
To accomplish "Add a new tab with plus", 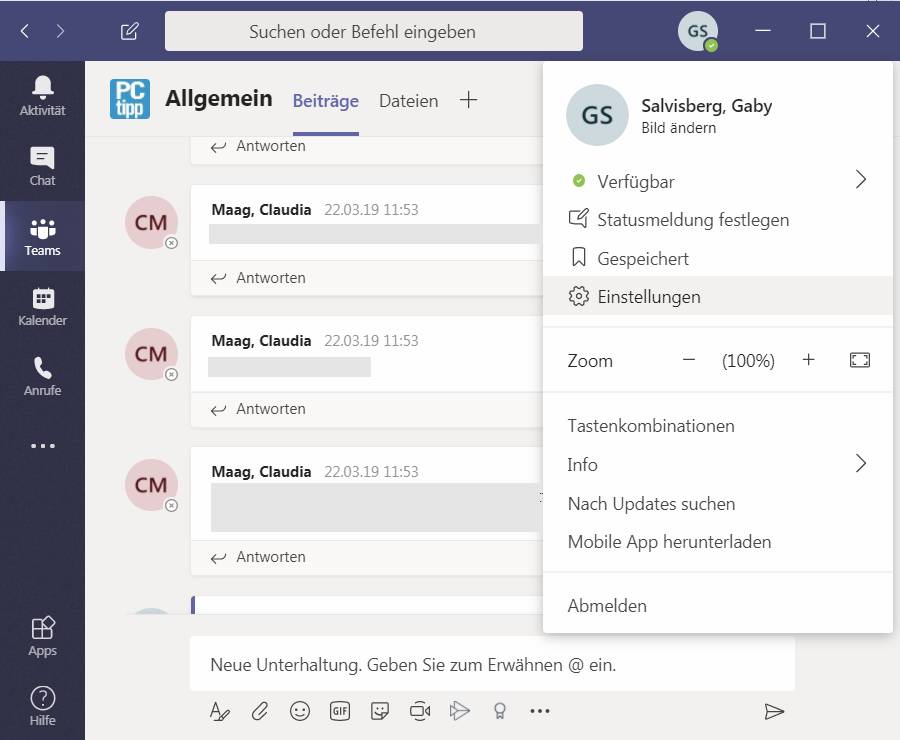I will click(x=468, y=100).
